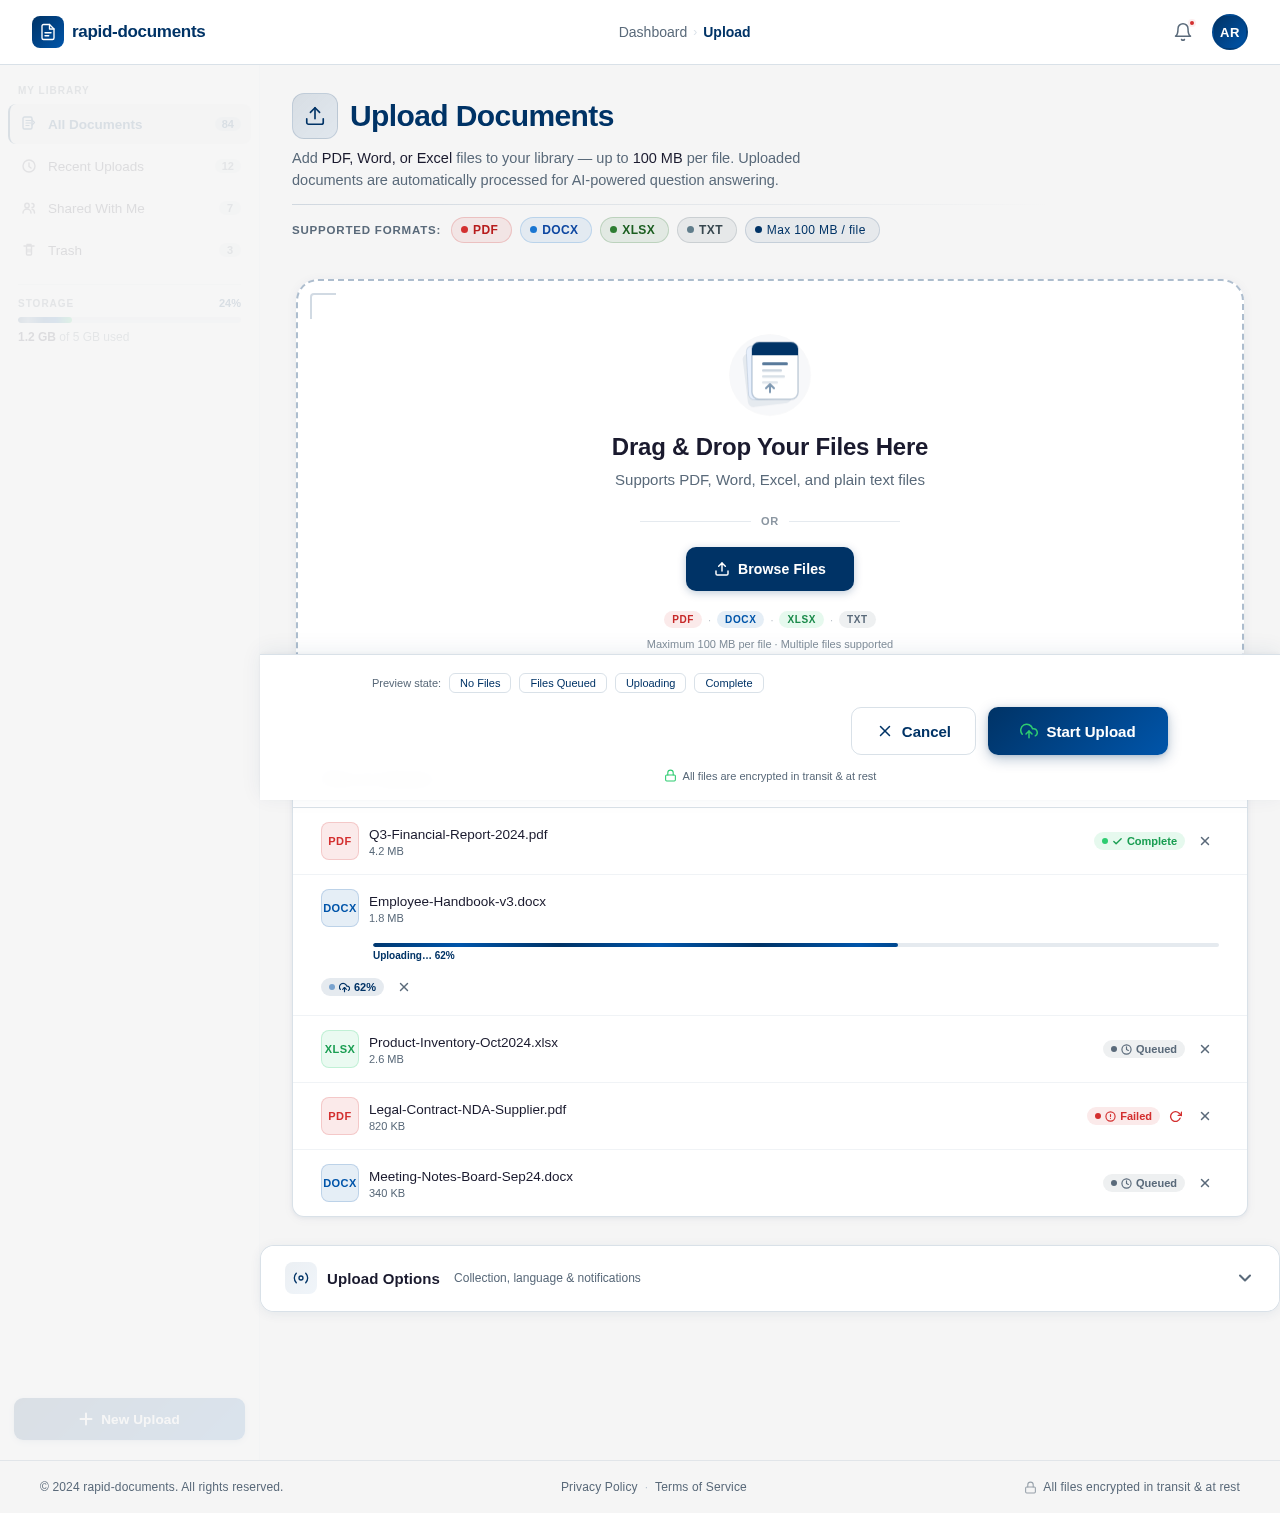
Task: Switch to the Upload breadcrumb tab
Action: [726, 32]
